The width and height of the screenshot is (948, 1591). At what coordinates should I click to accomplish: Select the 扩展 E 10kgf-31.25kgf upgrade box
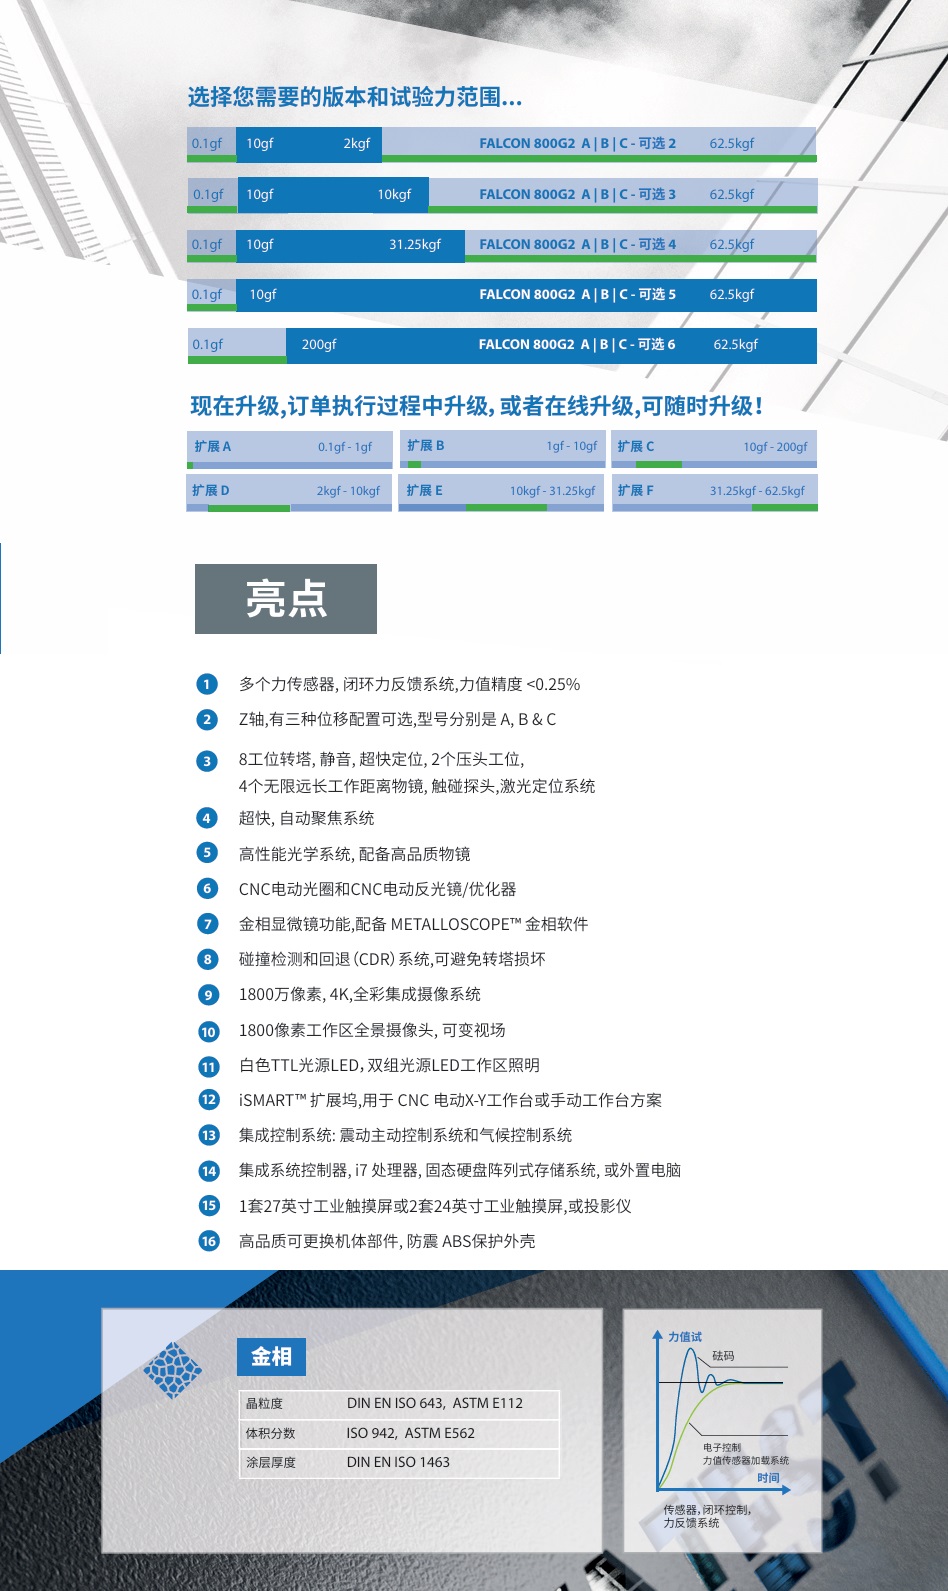[x=501, y=493]
